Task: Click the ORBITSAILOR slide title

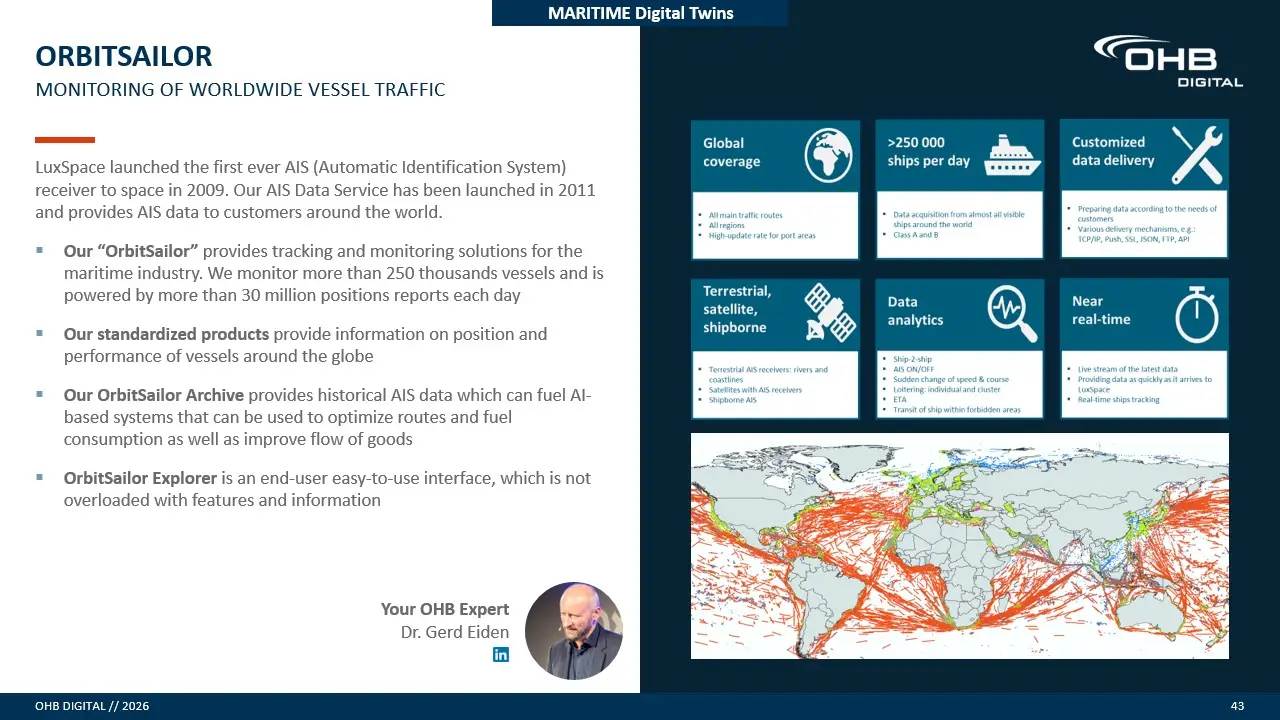Action: (x=124, y=56)
